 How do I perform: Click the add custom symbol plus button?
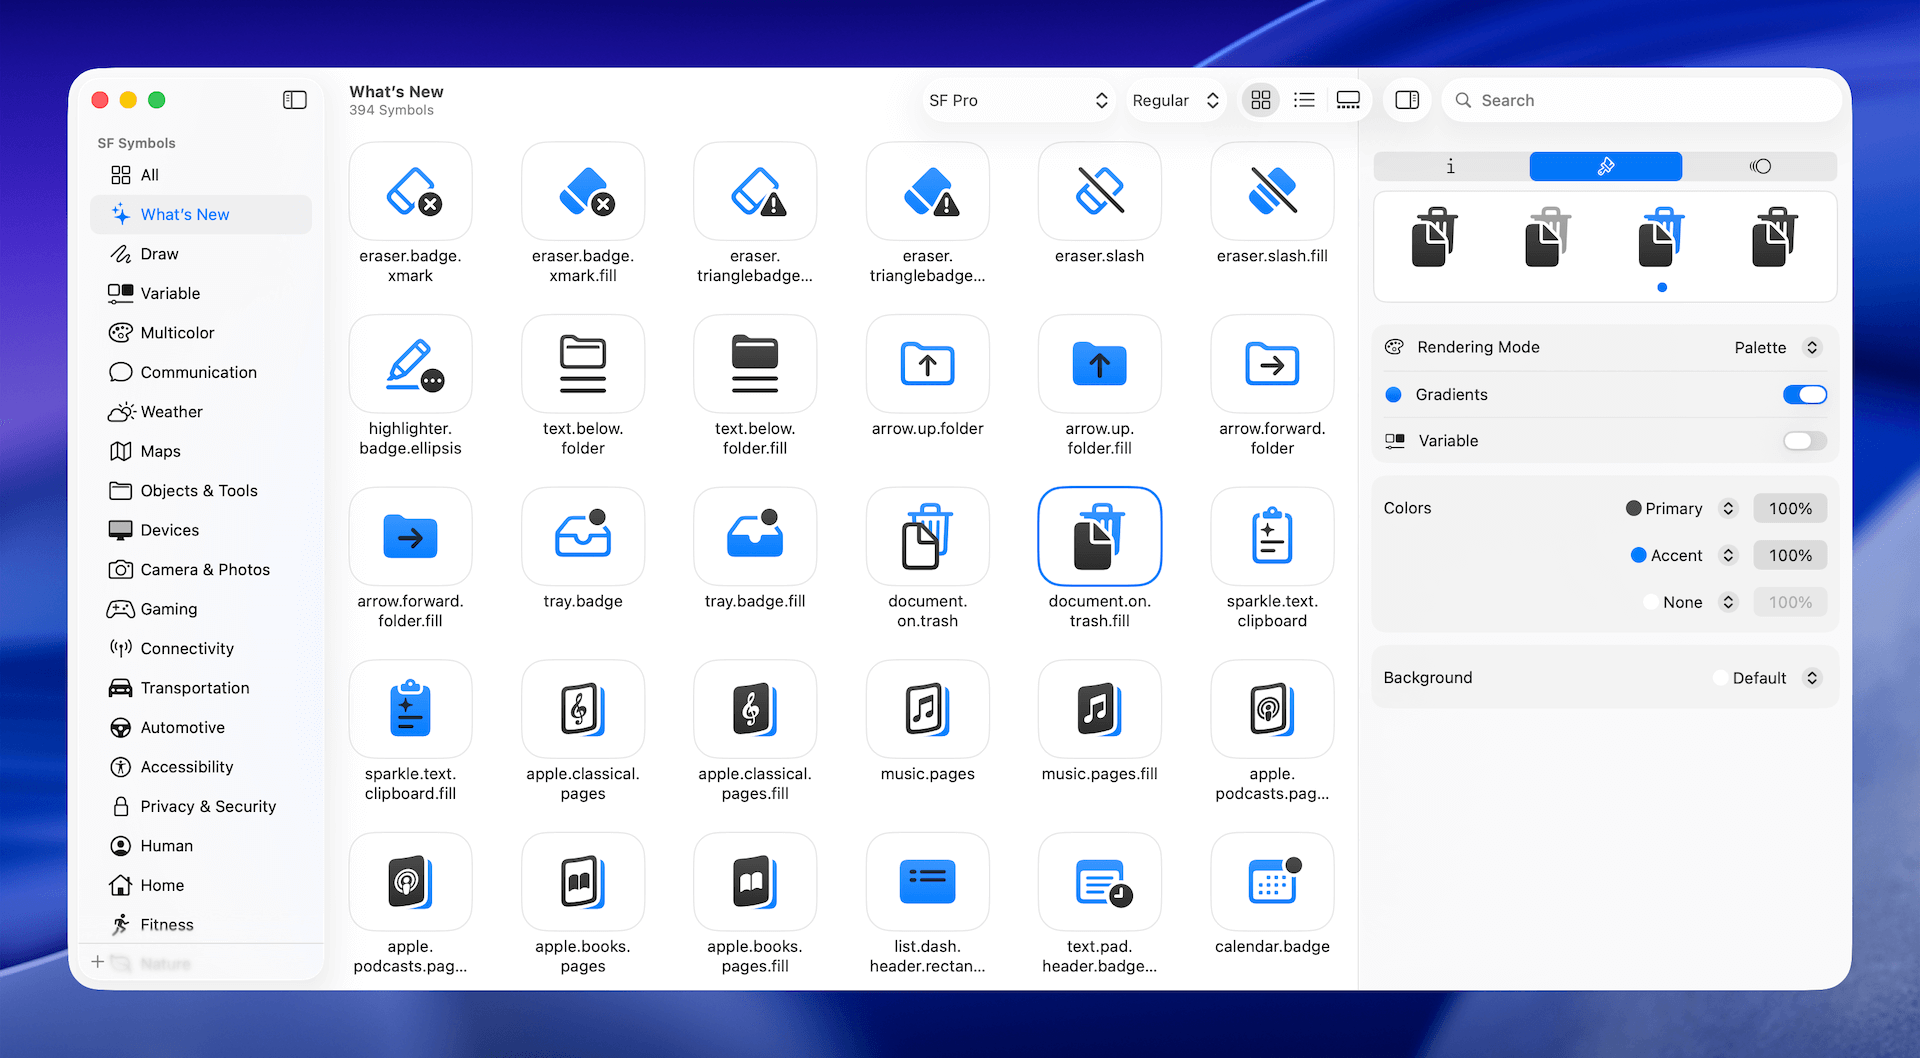coord(97,961)
